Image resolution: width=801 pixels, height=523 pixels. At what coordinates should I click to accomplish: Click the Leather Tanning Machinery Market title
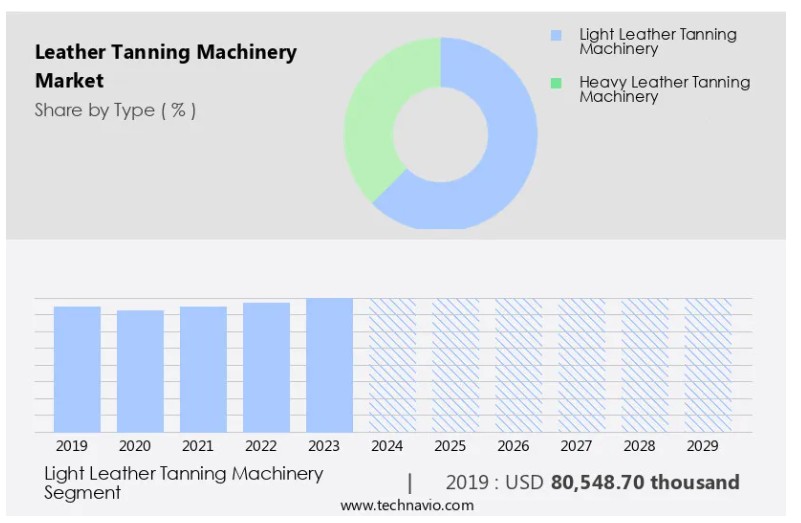[165, 66]
